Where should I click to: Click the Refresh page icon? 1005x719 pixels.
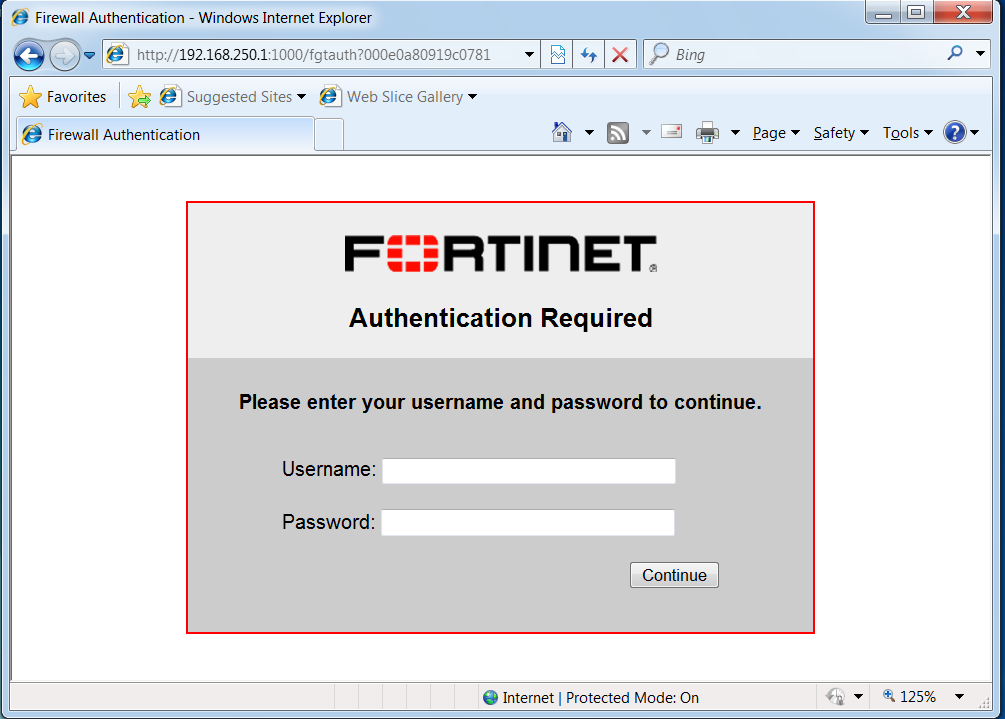point(589,55)
